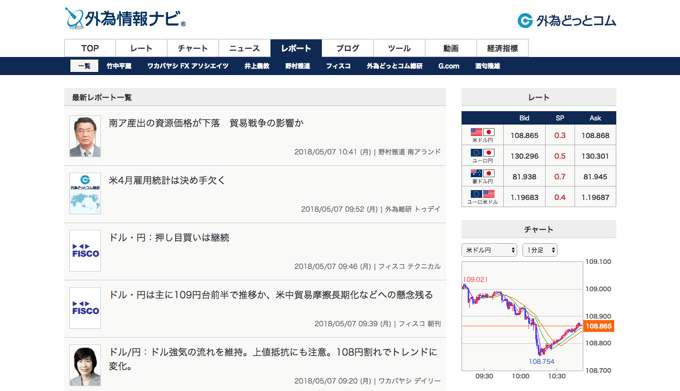Click EUR/JPY Bid value 130.296

(524, 156)
